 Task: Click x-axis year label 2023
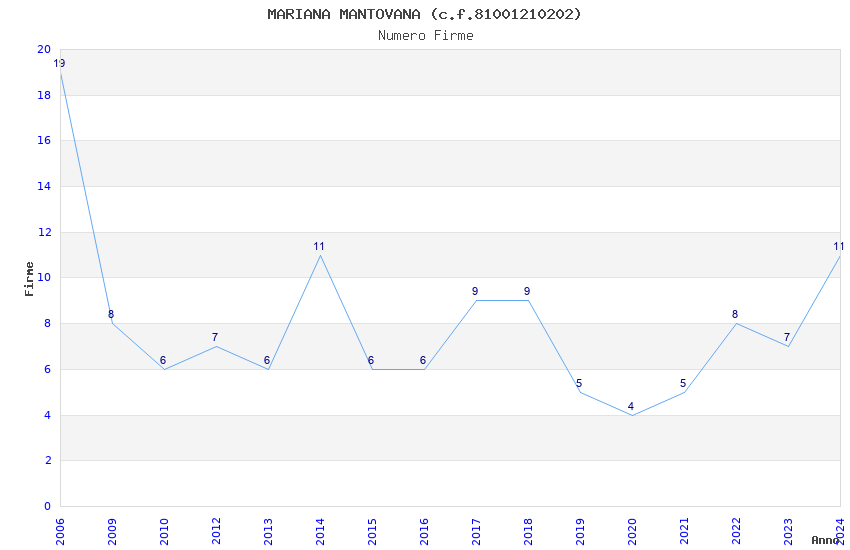(x=789, y=531)
